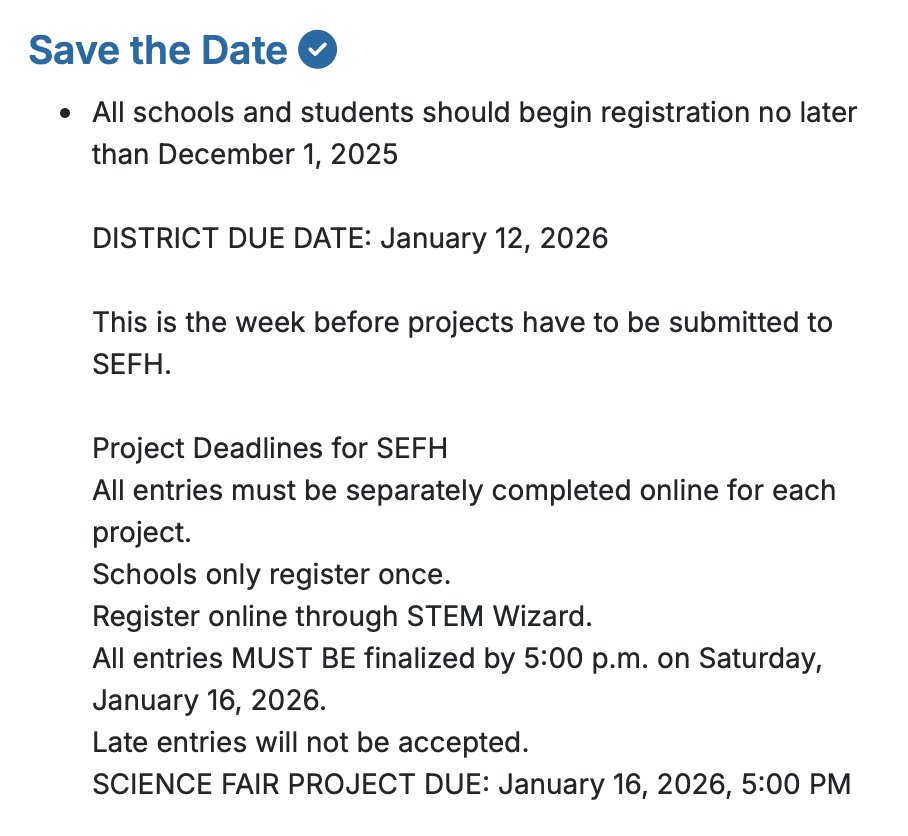The width and height of the screenshot is (908, 836).
Task: Select the "December 1, 2025" date text
Action: (278, 154)
